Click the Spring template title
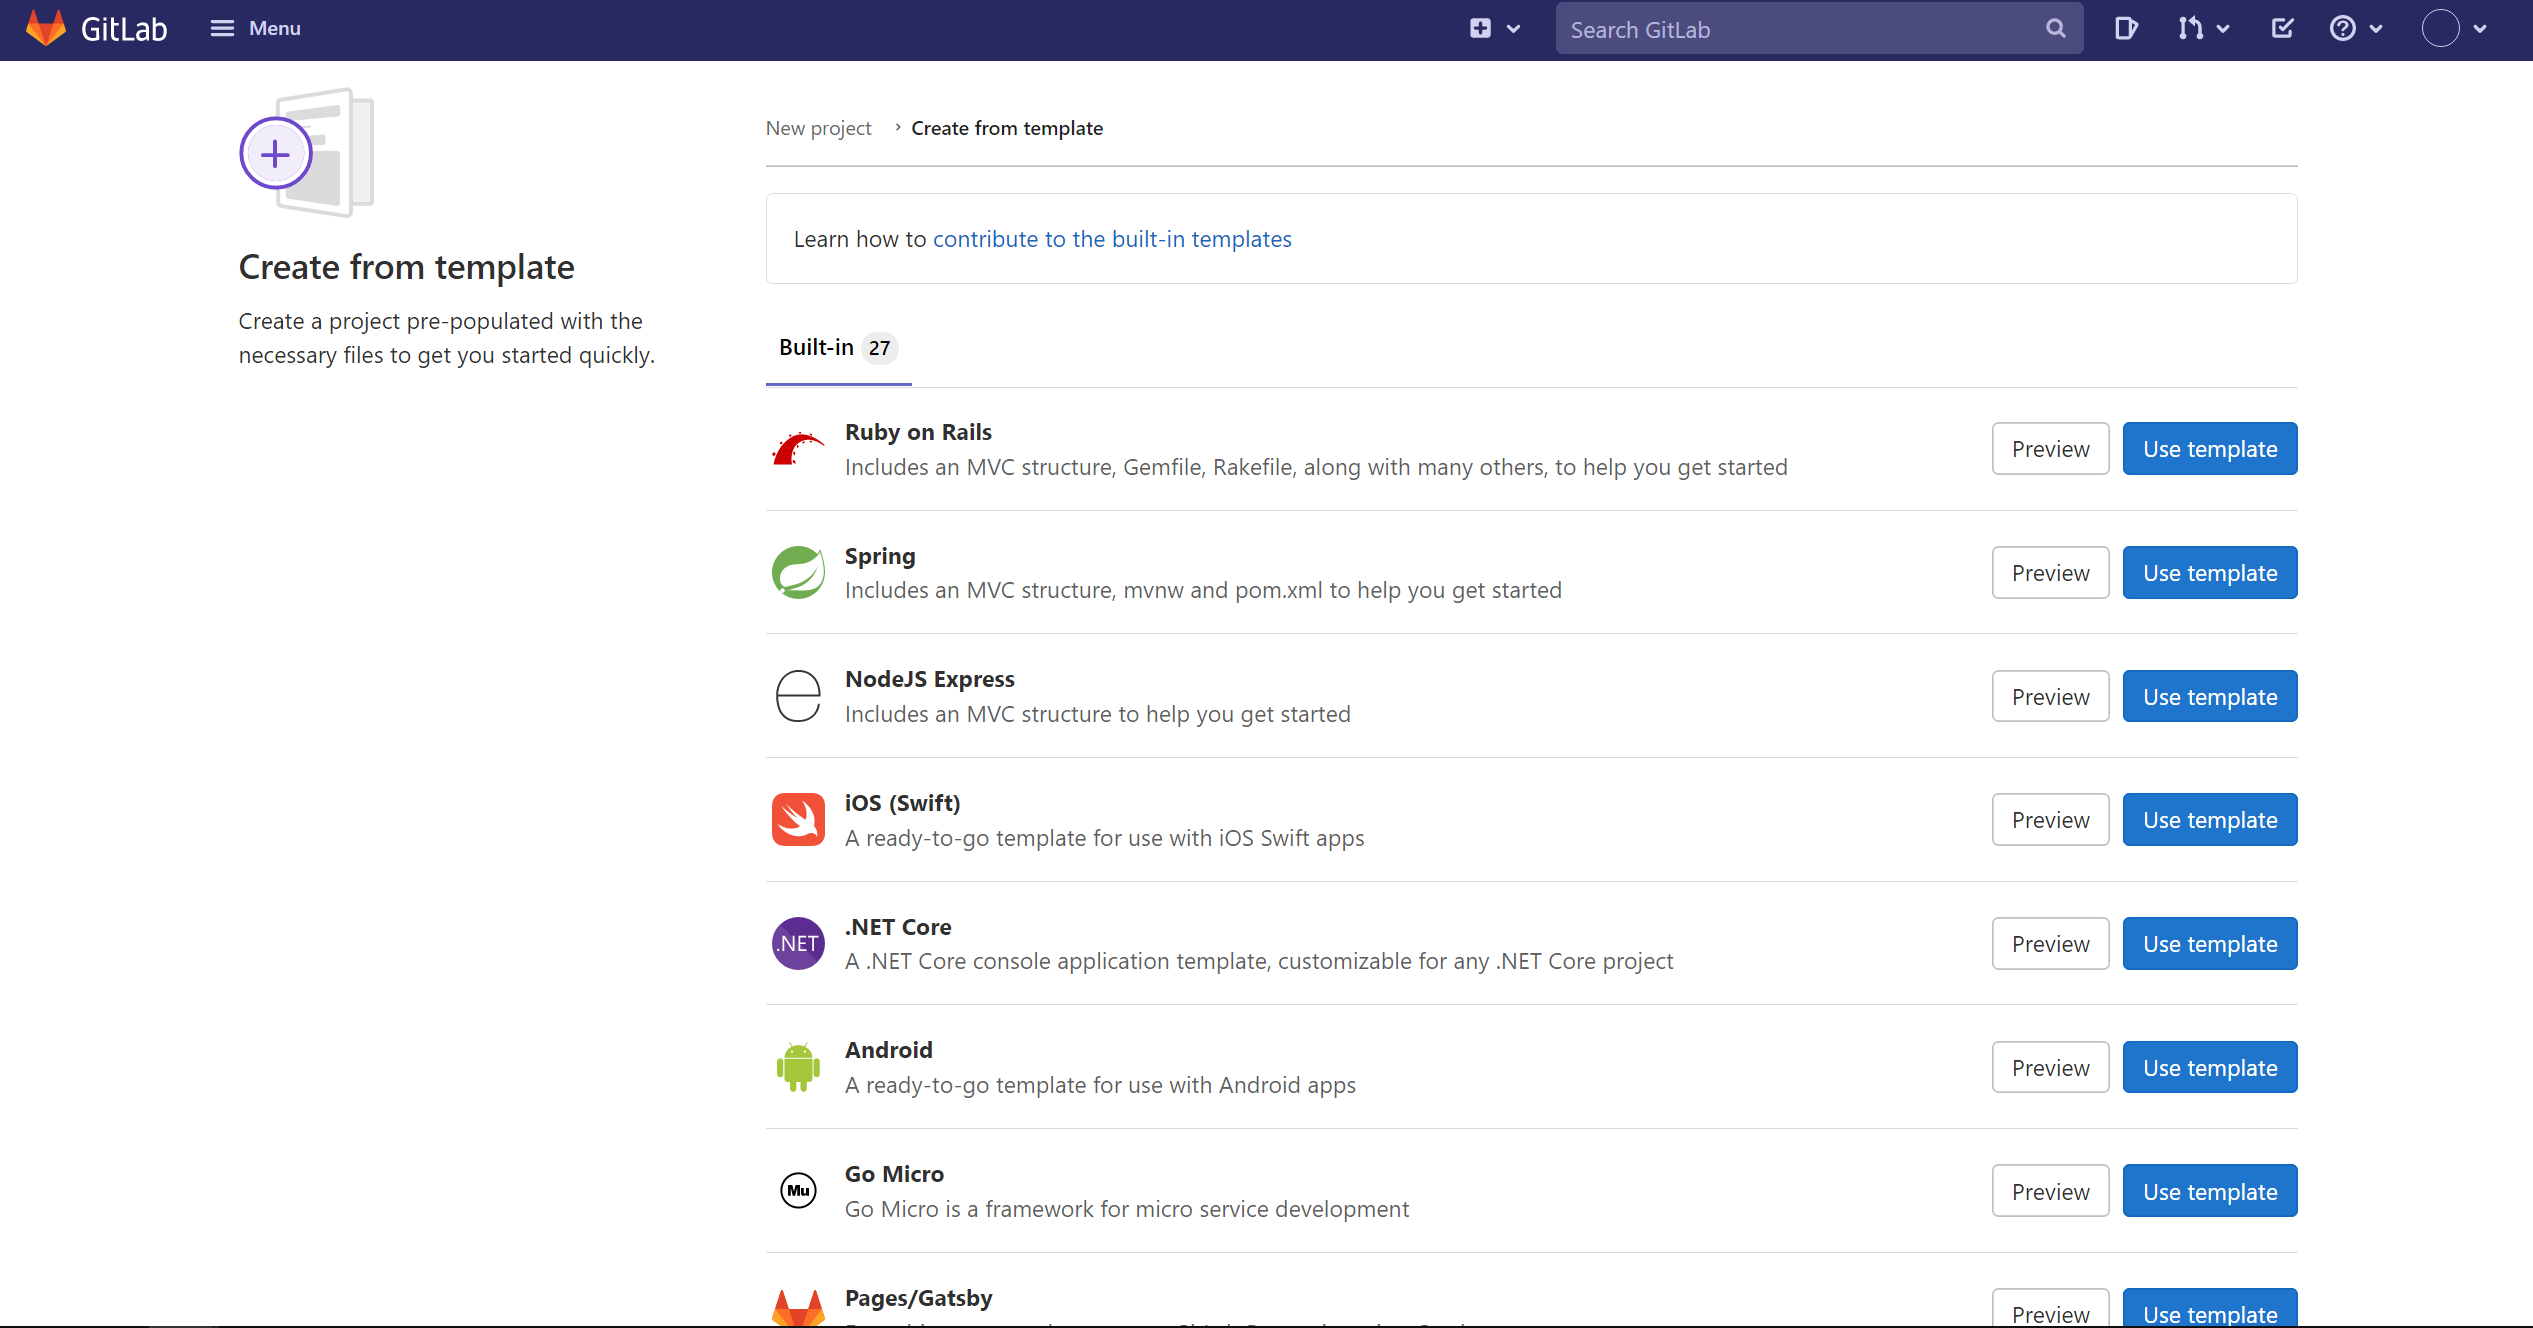 (880, 556)
